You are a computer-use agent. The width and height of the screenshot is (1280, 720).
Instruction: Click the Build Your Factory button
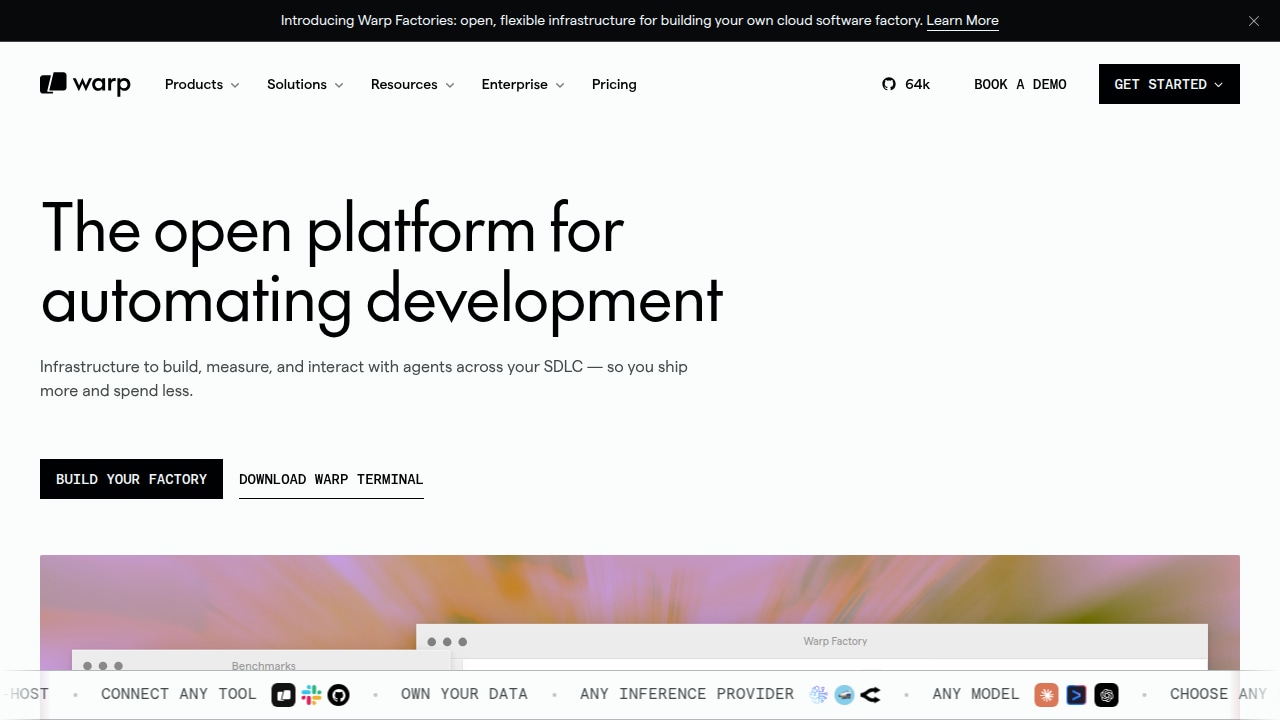(x=131, y=479)
